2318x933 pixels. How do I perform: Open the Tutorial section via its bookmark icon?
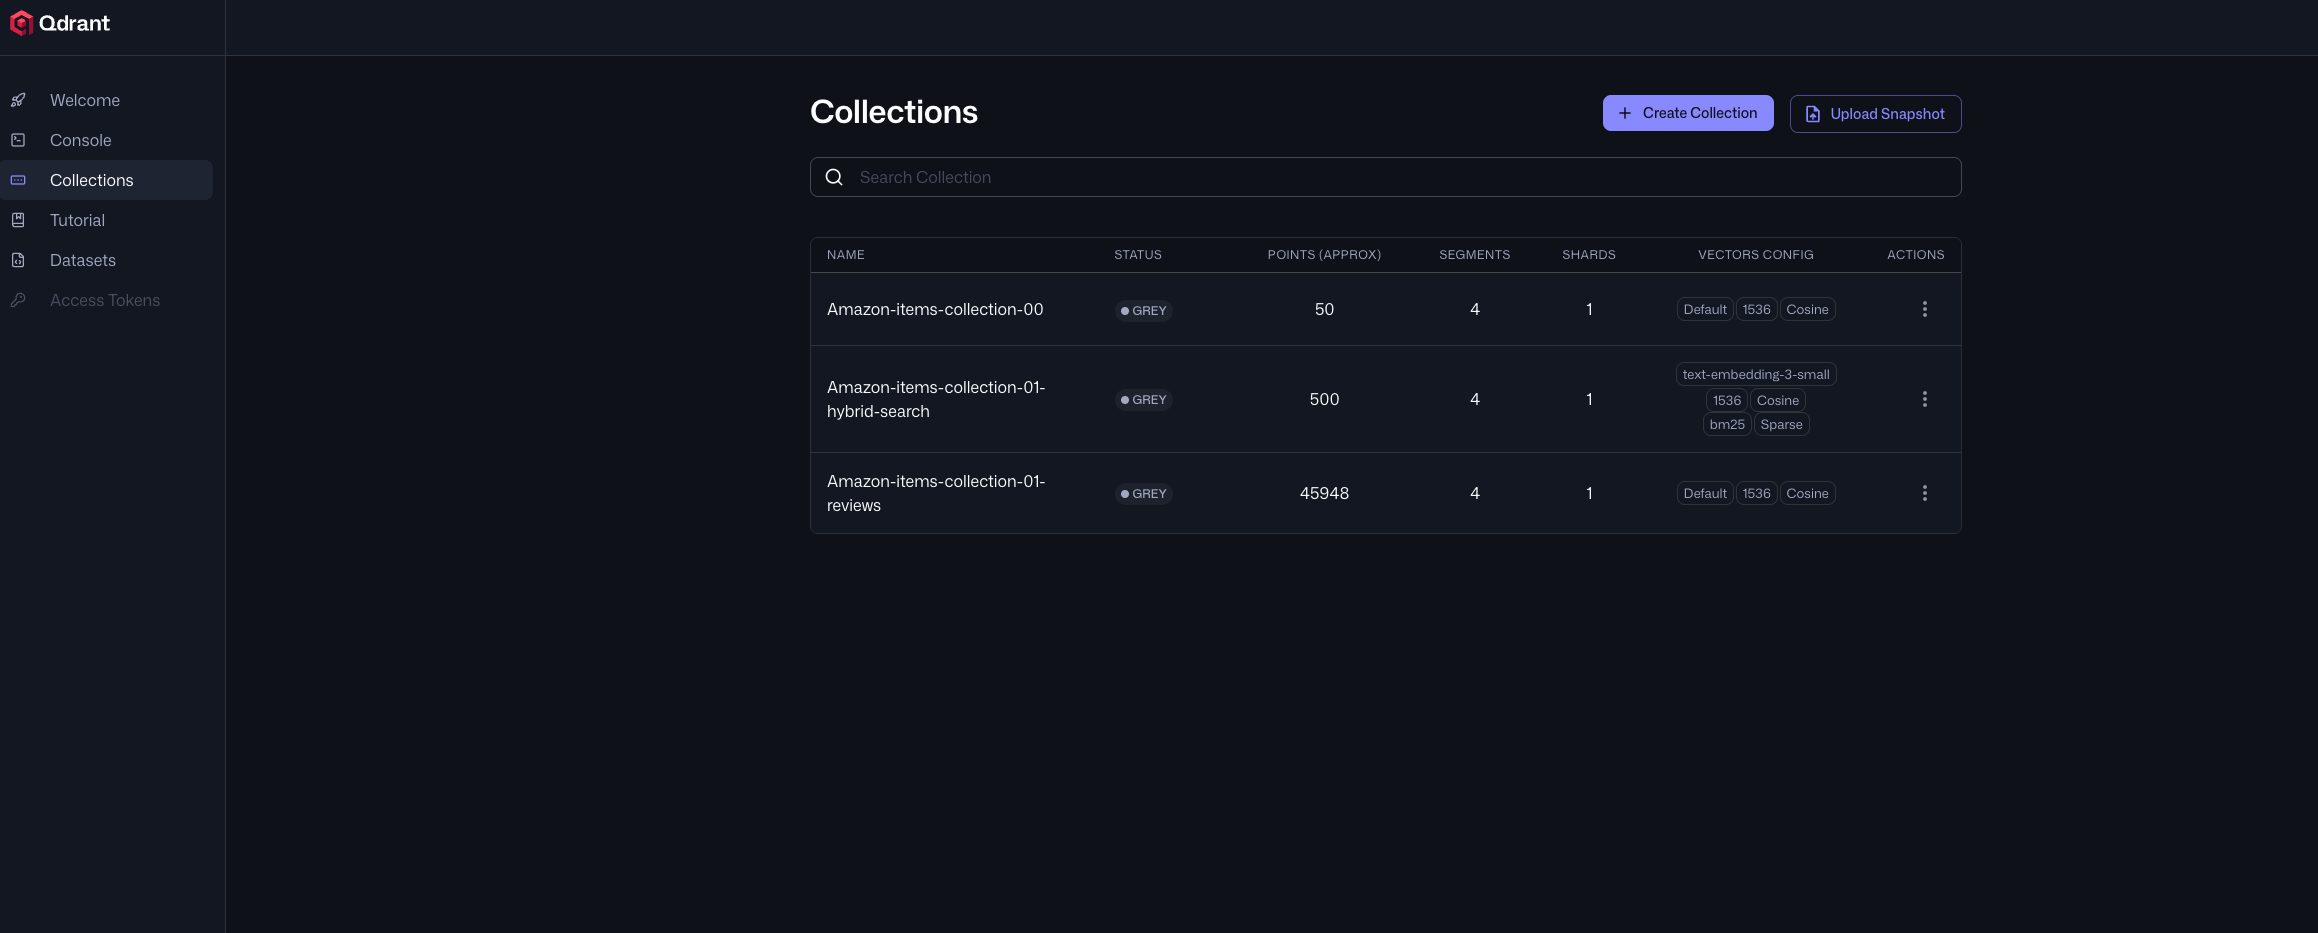(19, 220)
